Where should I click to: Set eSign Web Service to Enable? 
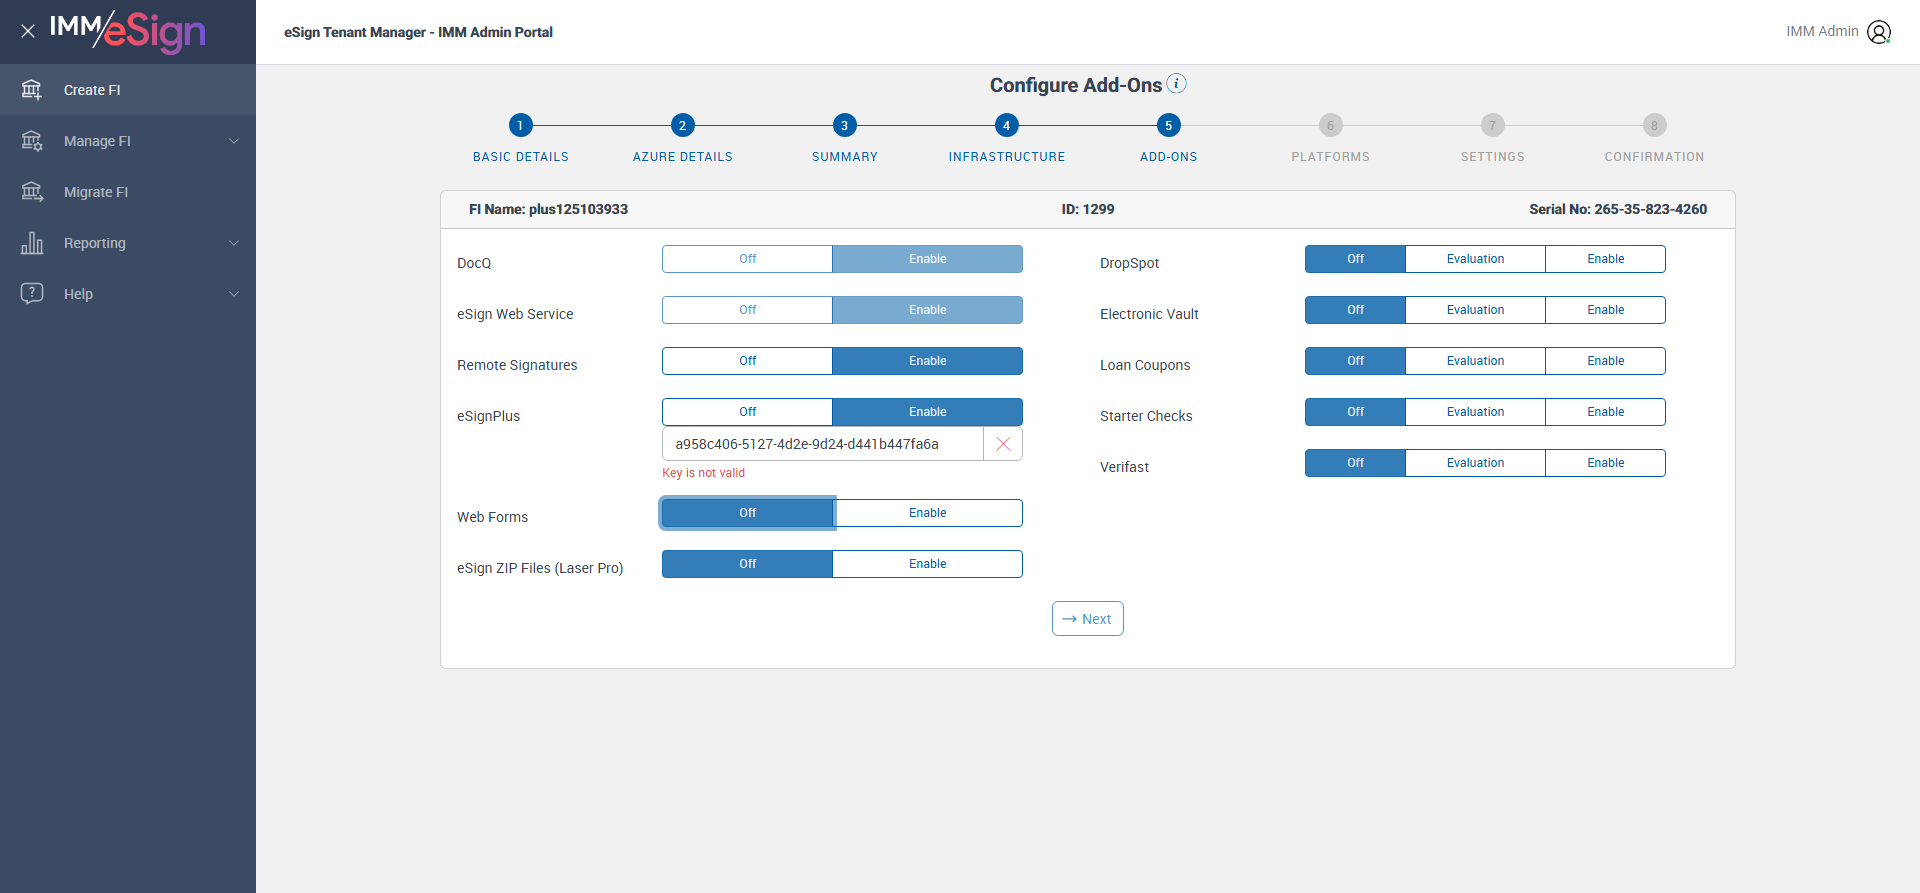tap(927, 310)
